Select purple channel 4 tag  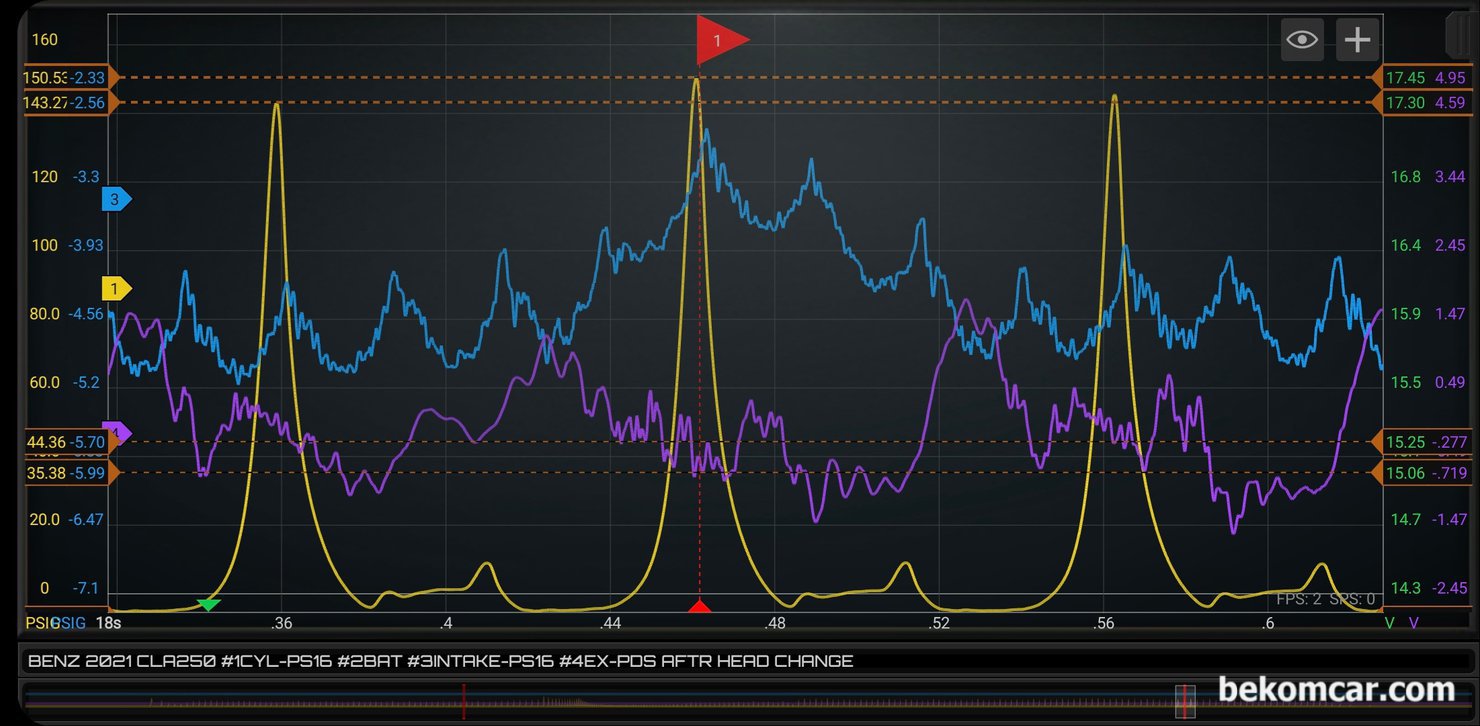point(117,433)
